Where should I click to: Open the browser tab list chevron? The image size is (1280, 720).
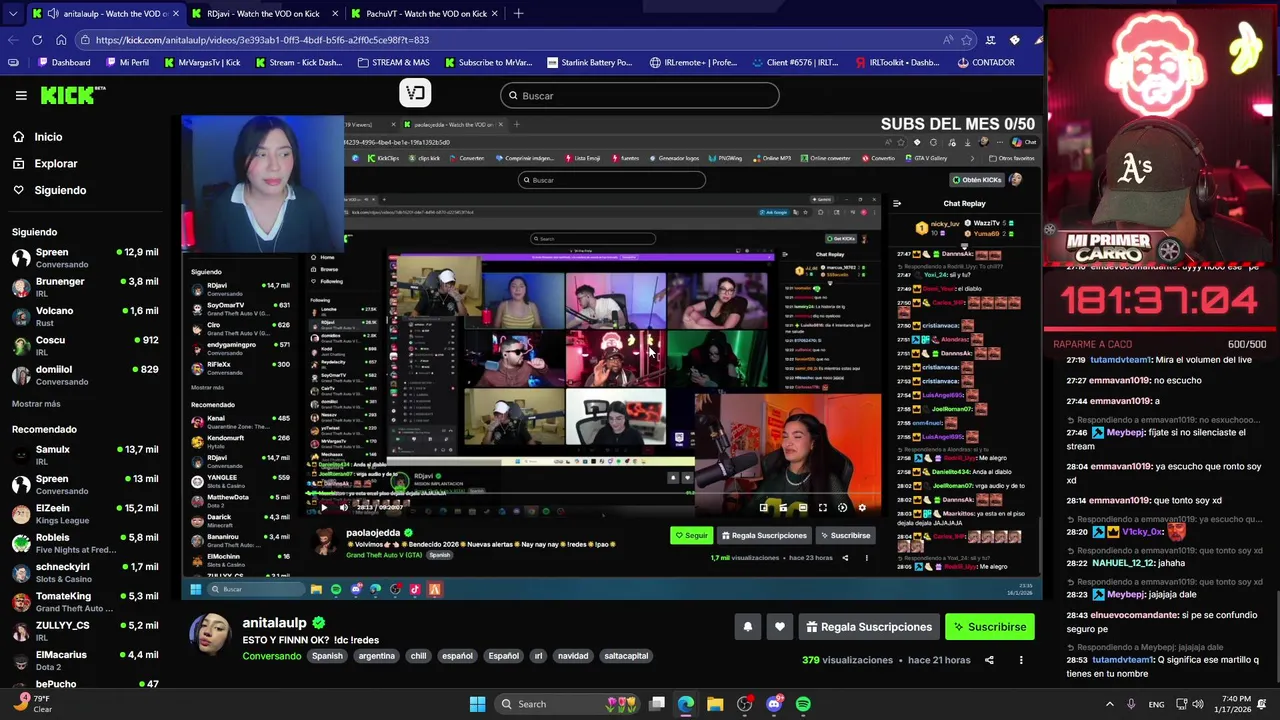[x=12, y=13]
